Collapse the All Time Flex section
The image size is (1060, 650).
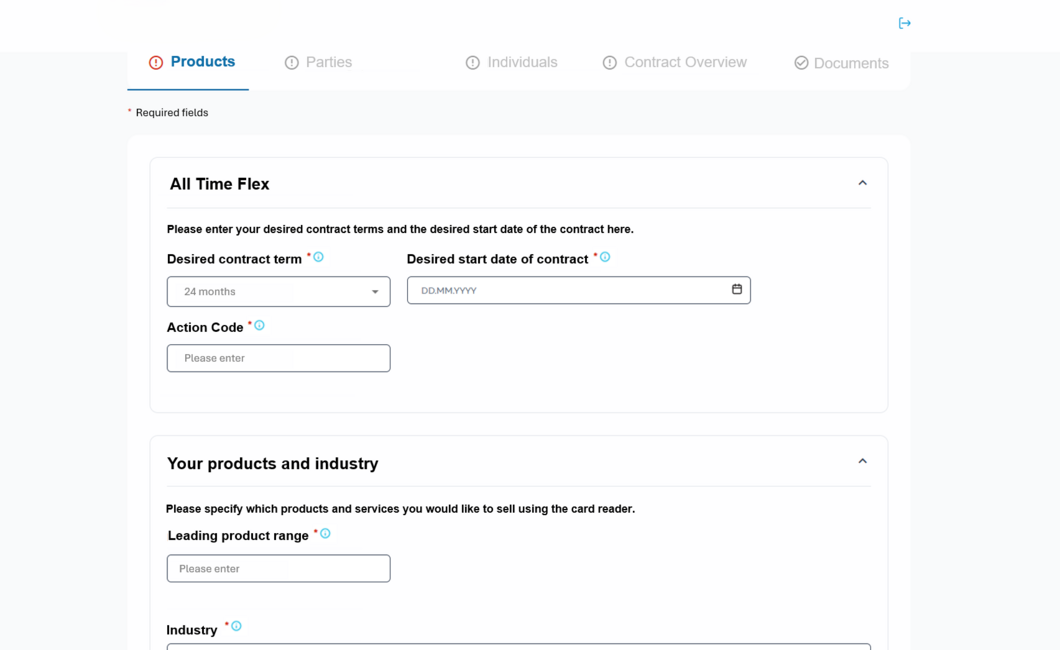point(862,183)
